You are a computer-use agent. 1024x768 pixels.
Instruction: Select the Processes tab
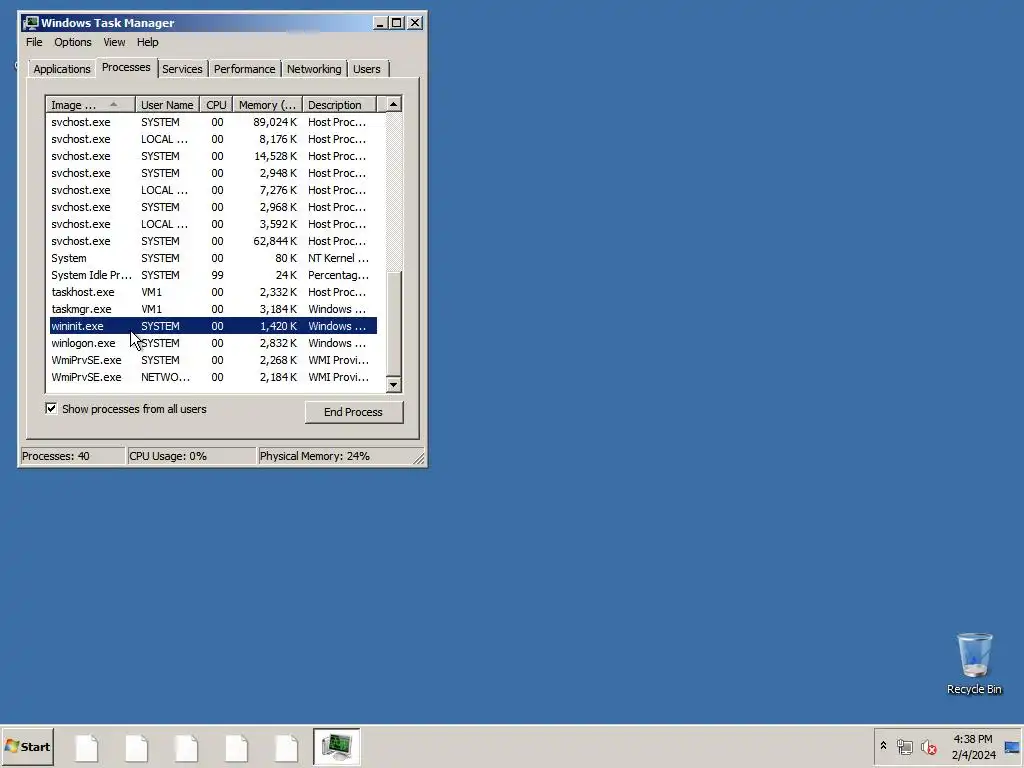pos(126,67)
